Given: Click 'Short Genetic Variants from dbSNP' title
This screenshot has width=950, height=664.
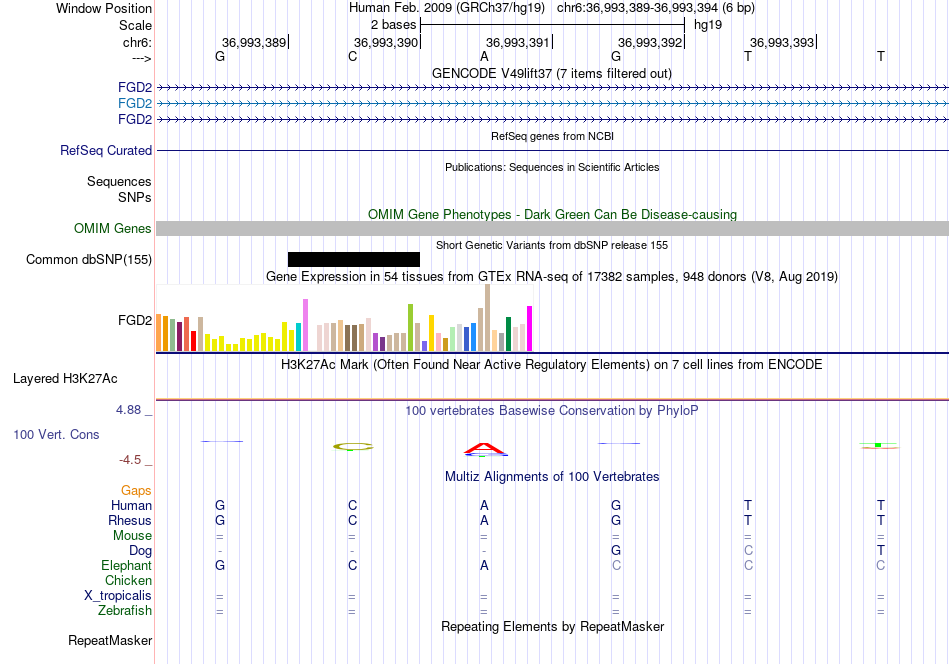Looking at the screenshot, I should [552, 245].
